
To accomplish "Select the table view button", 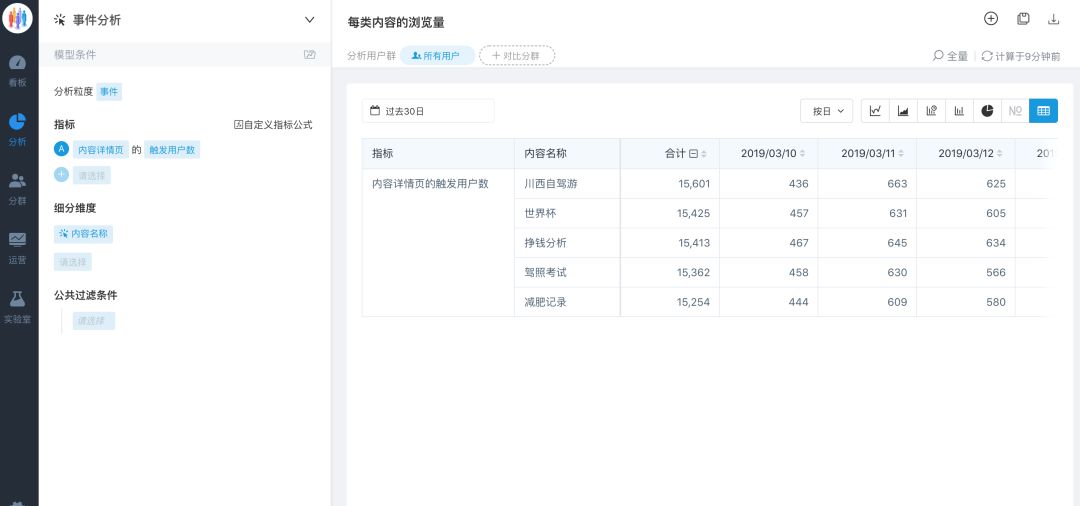I will (x=1043, y=111).
